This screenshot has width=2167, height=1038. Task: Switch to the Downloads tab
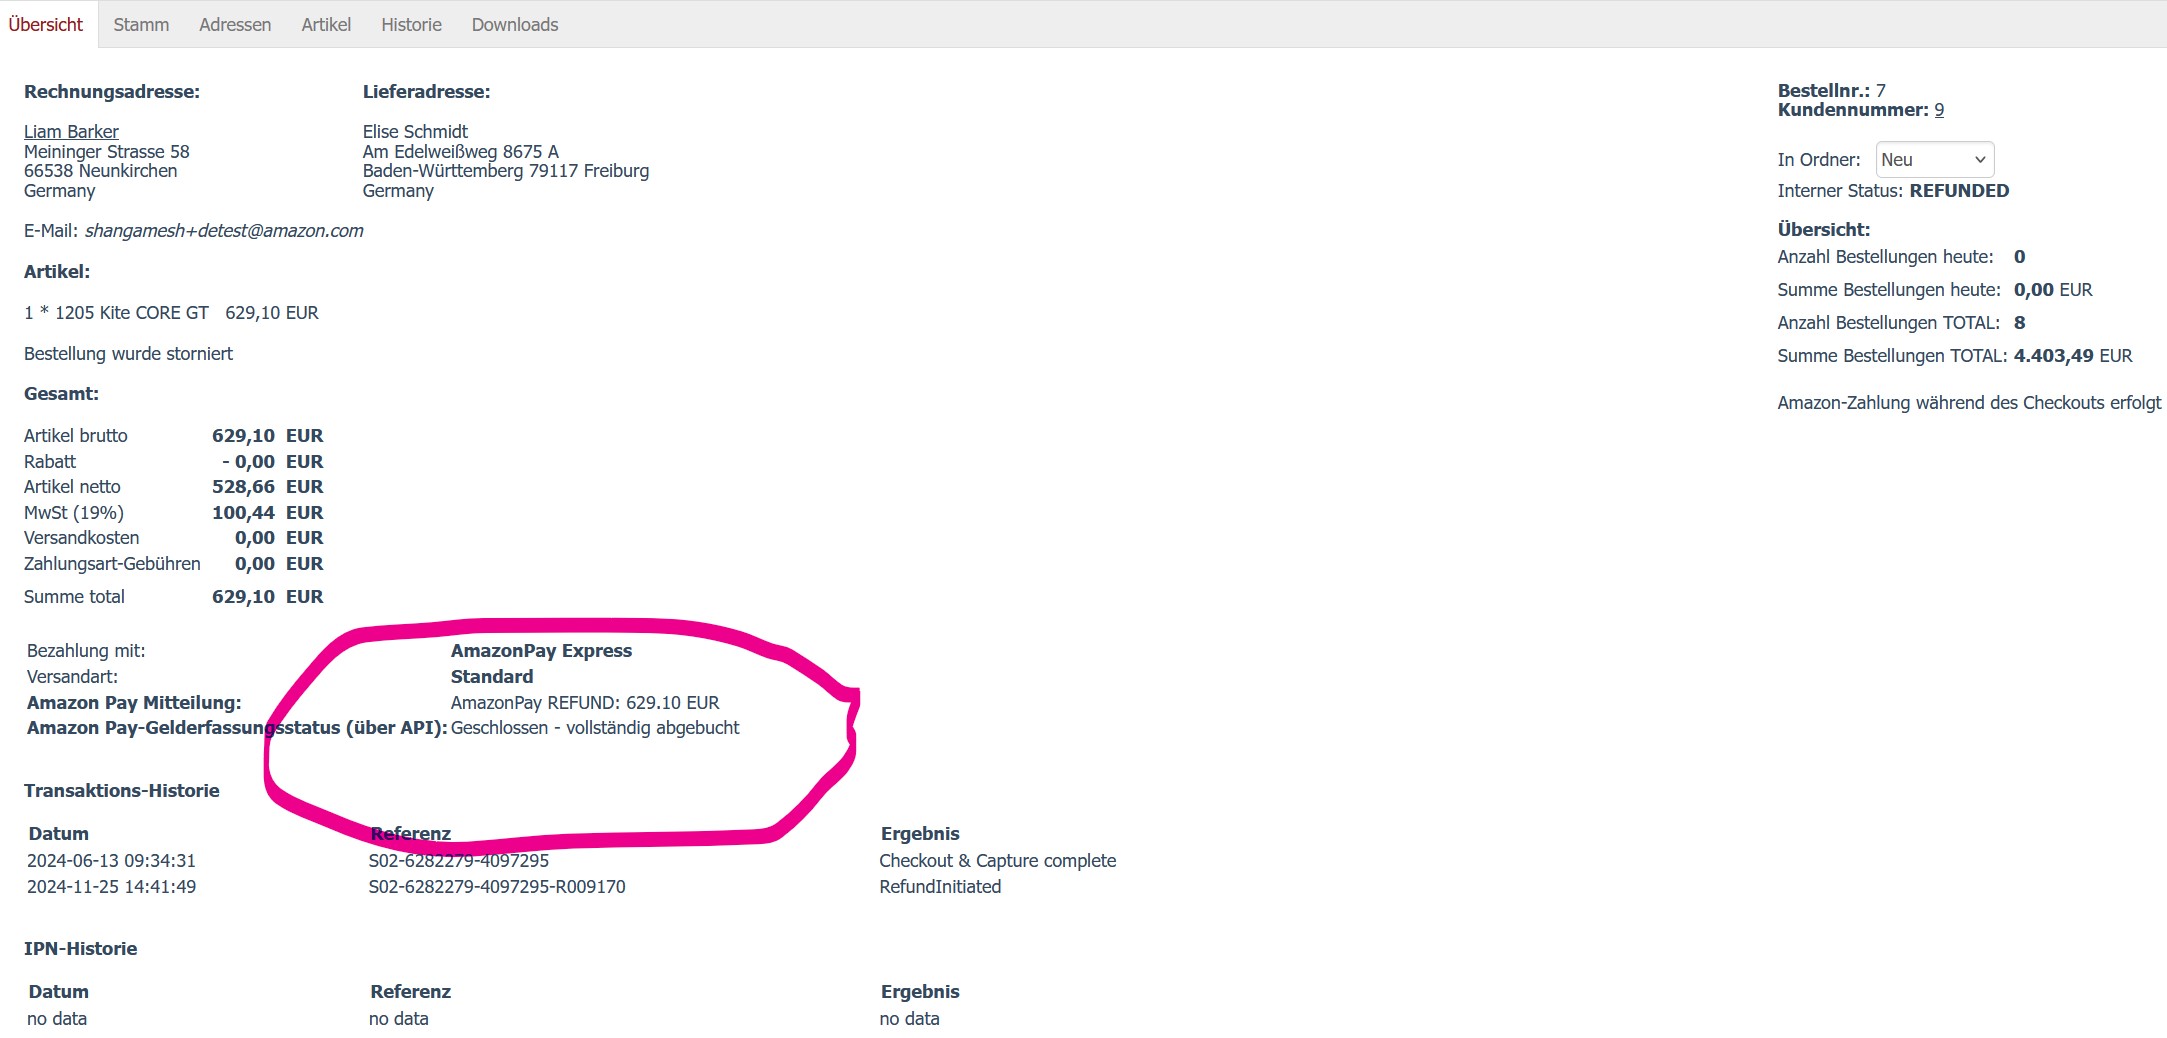515,25
